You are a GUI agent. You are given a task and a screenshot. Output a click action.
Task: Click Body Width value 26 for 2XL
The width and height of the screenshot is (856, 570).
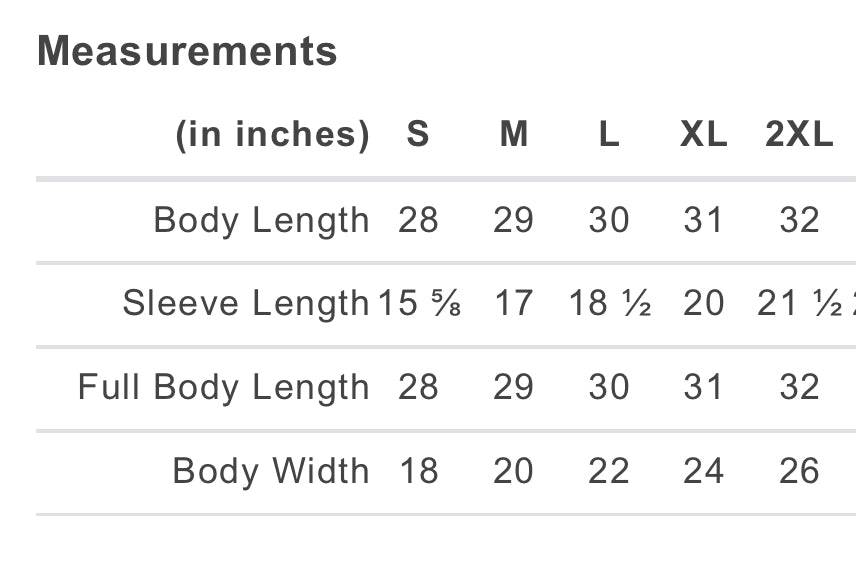click(x=799, y=471)
